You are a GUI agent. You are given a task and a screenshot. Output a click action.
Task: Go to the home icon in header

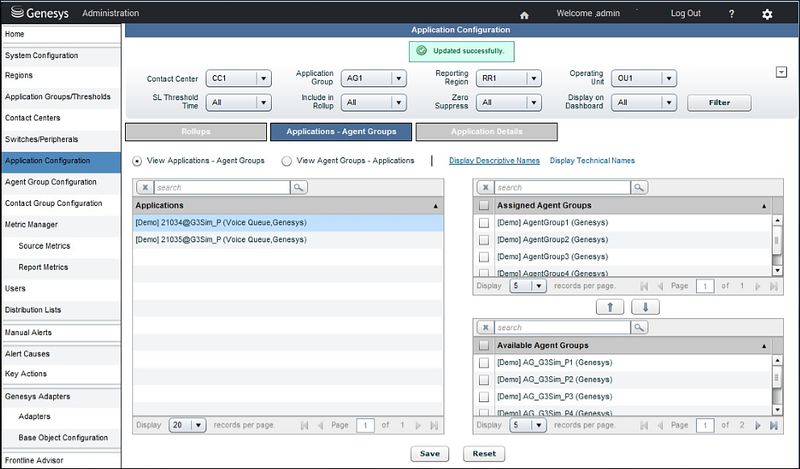click(524, 15)
